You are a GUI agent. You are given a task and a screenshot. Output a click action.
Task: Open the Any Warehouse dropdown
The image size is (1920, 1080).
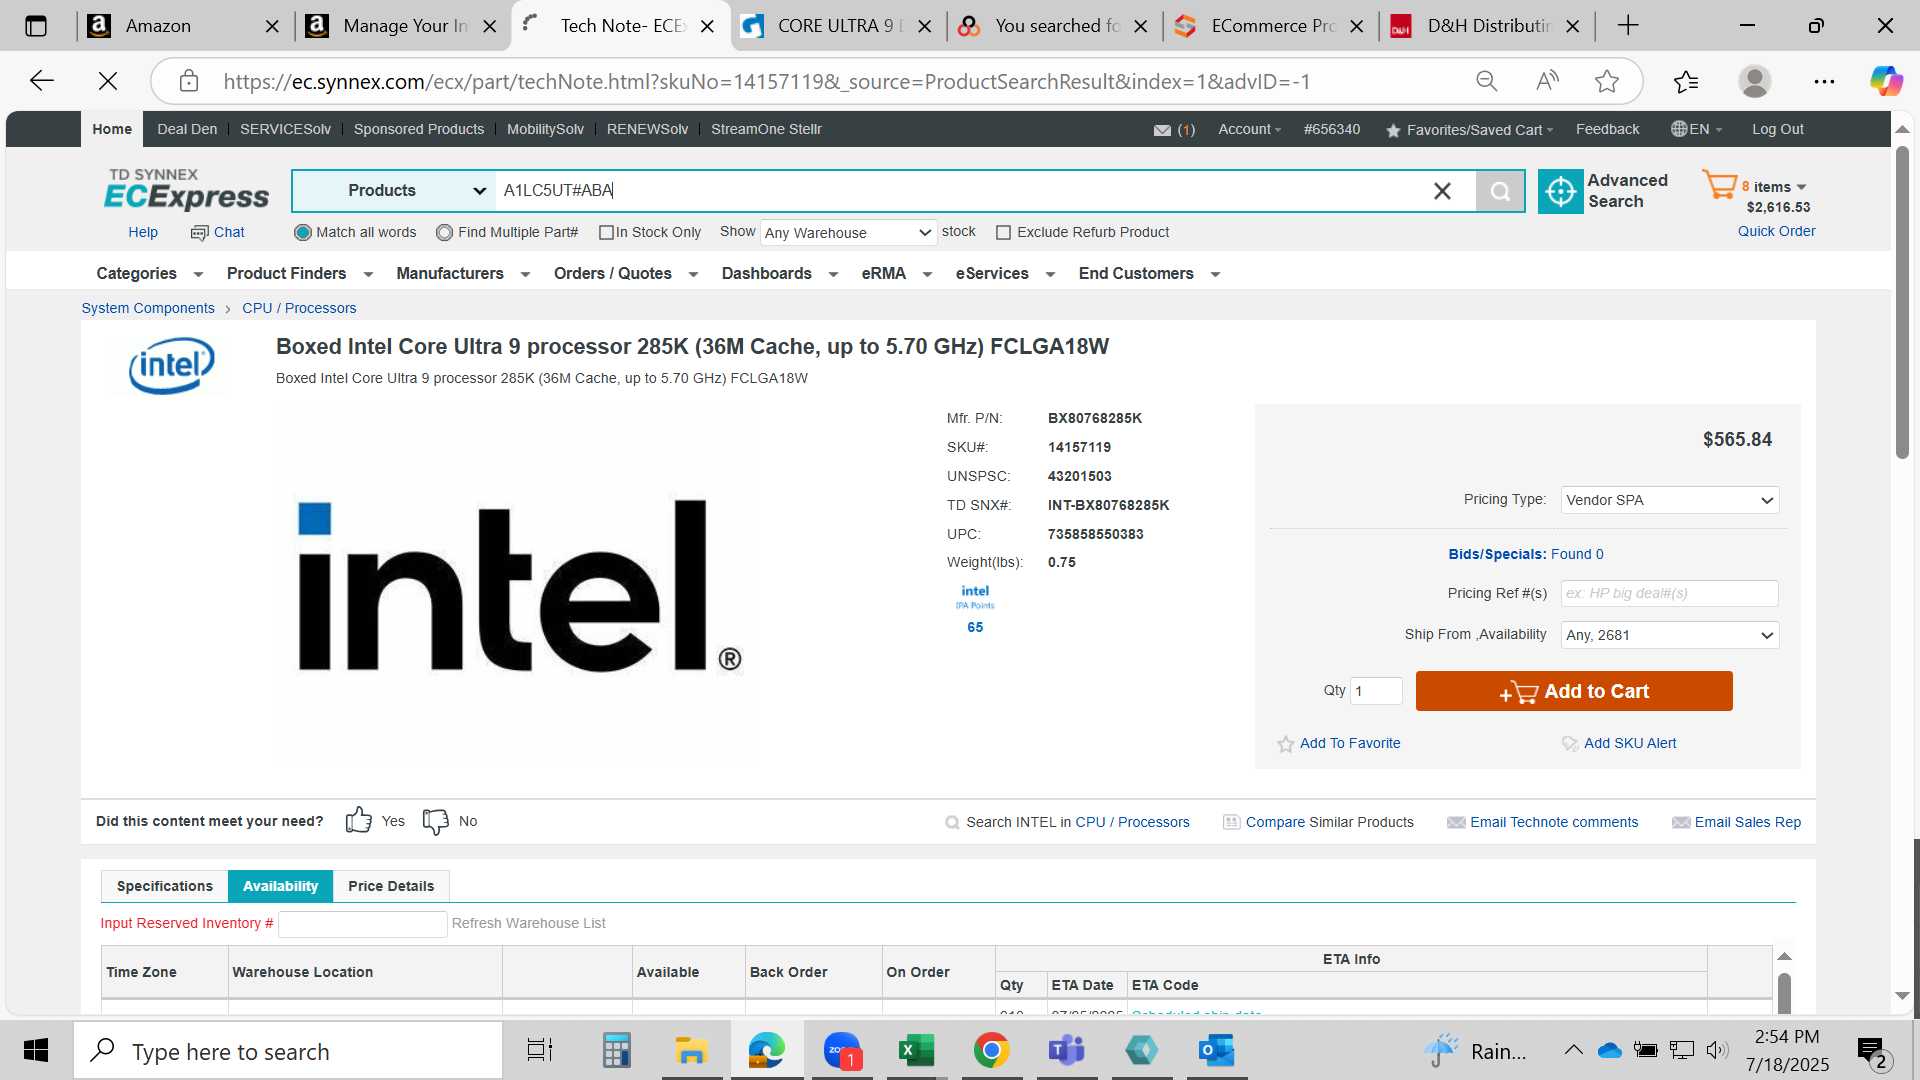[848, 233]
